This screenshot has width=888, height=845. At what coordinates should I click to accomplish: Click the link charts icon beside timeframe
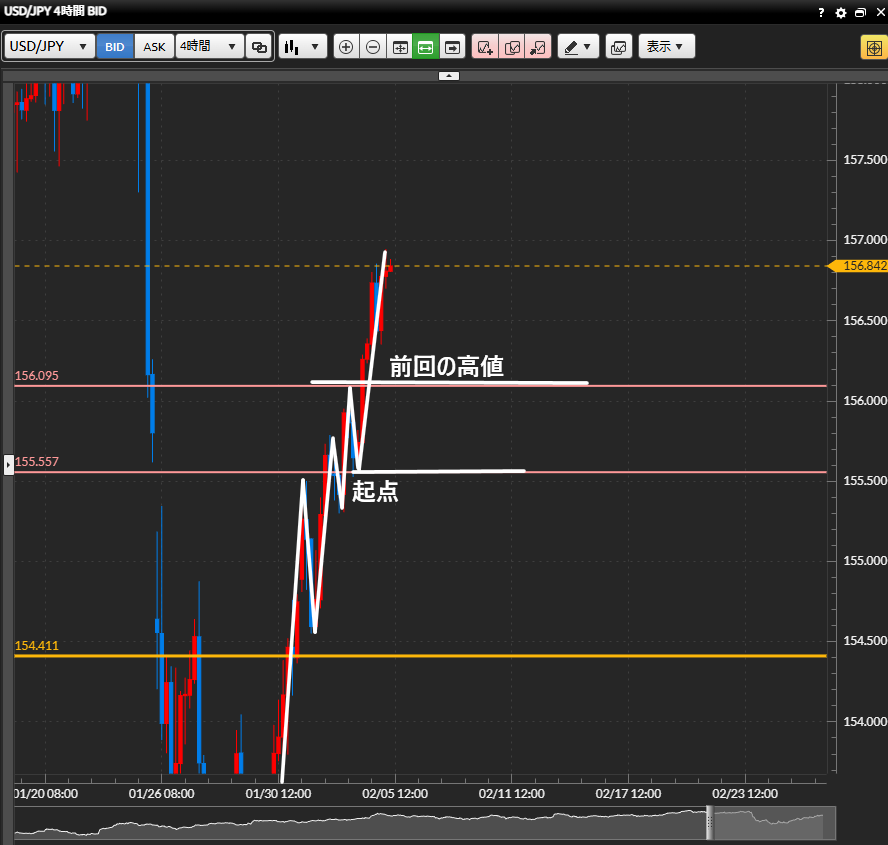click(259, 47)
